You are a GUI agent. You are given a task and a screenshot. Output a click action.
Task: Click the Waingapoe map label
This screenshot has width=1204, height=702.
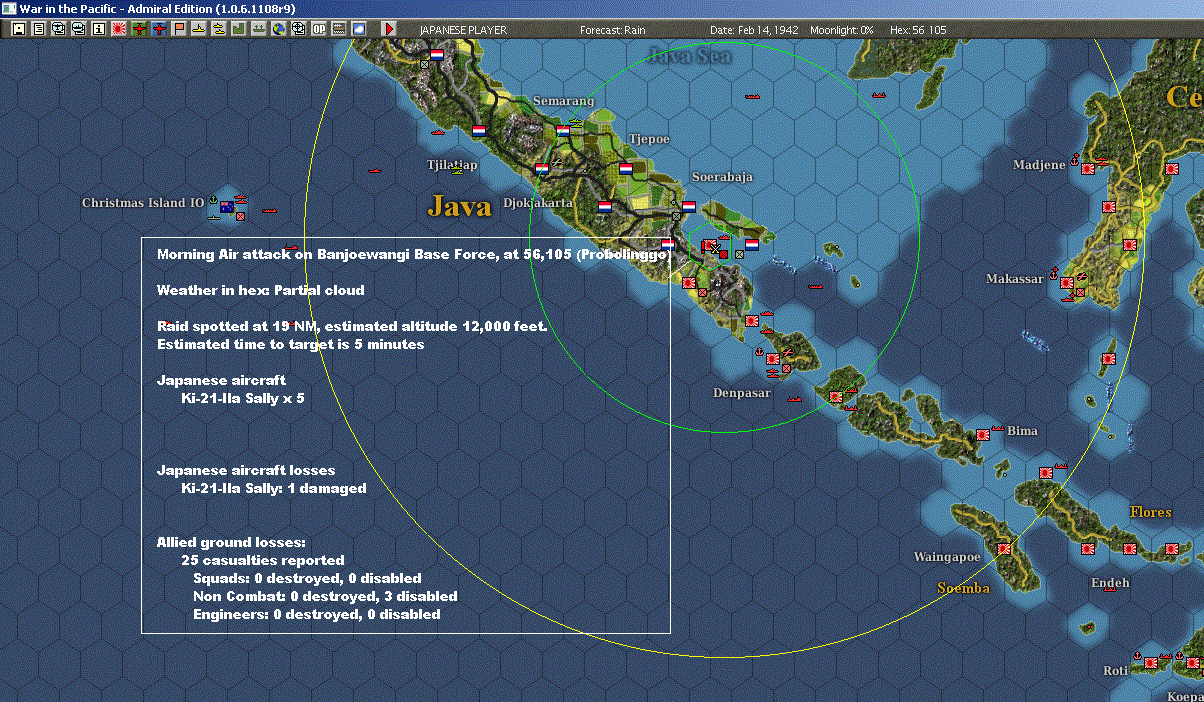947,557
